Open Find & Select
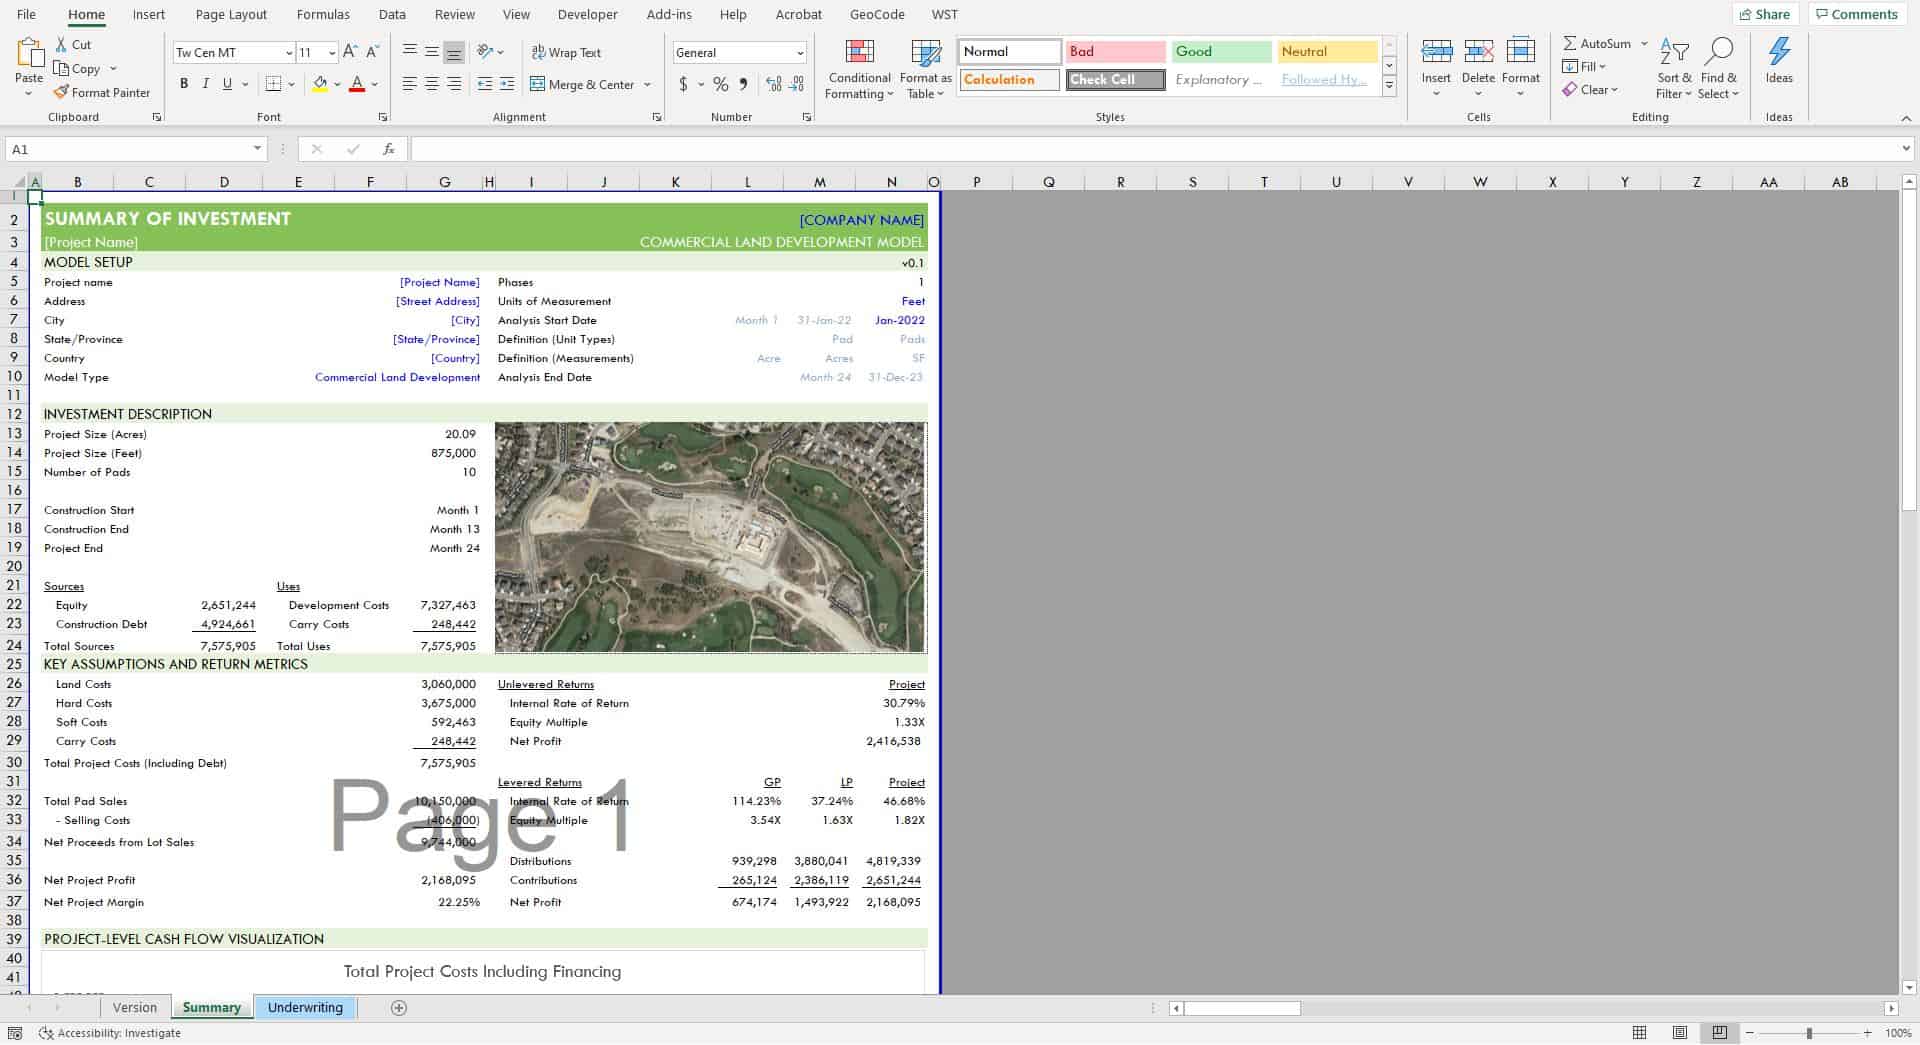This screenshot has width=1920, height=1045. [x=1720, y=68]
